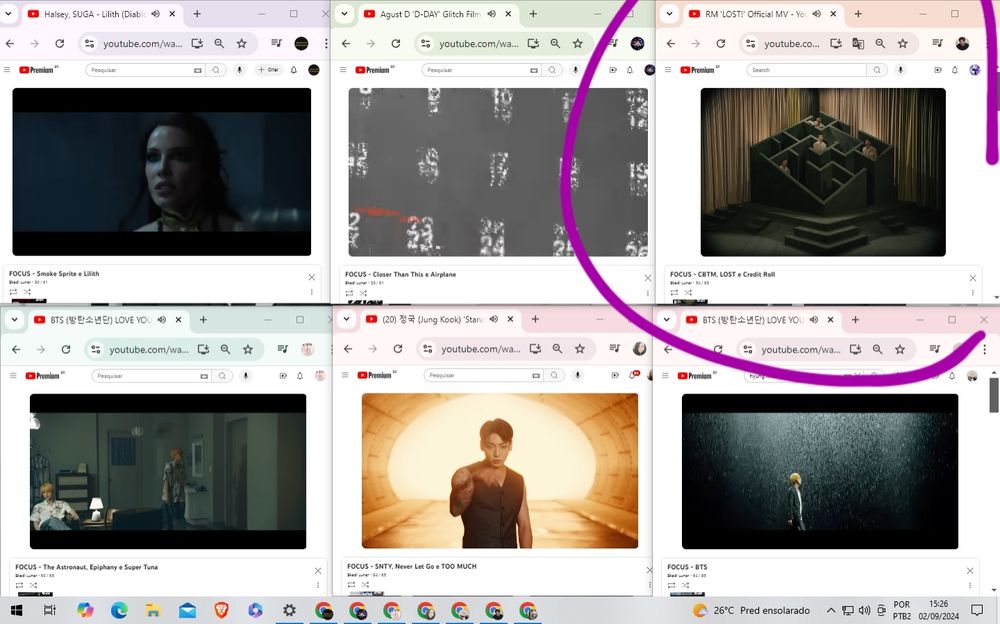Open Chrome three-dot menu in bottom-right BTS window
1000x624 pixels.
click(985, 349)
